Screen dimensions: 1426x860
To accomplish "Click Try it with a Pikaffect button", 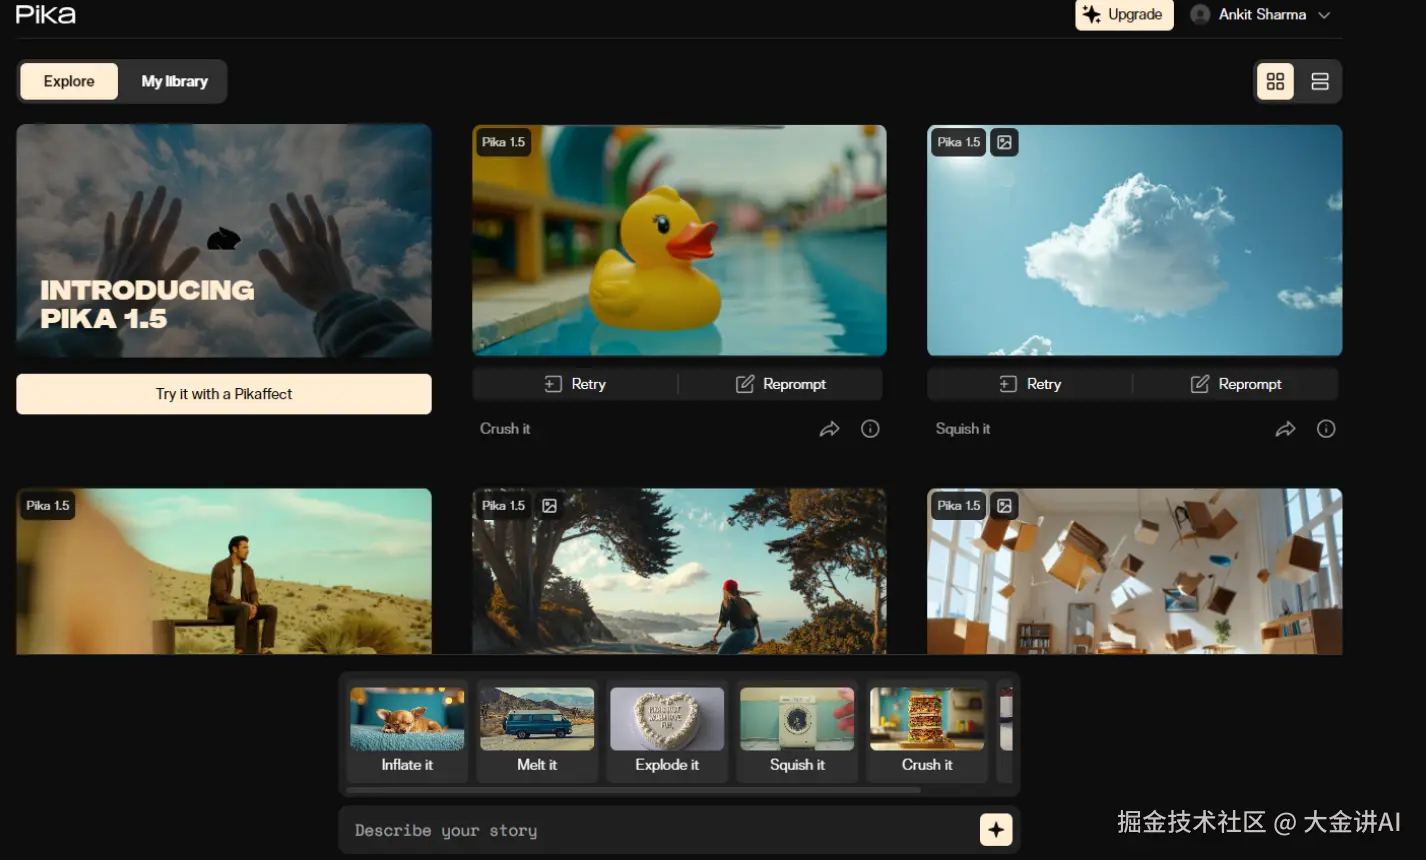I will pyautogui.click(x=224, y=394).
